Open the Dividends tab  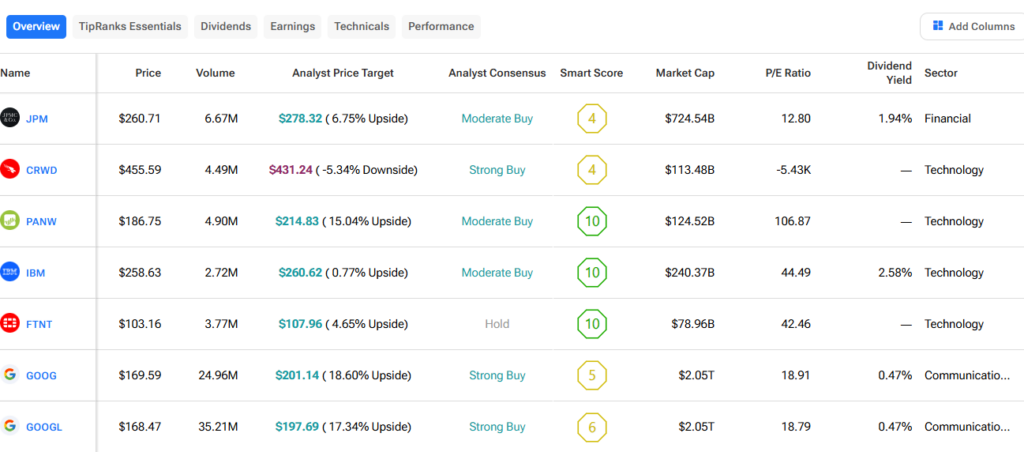click(225, 26)
